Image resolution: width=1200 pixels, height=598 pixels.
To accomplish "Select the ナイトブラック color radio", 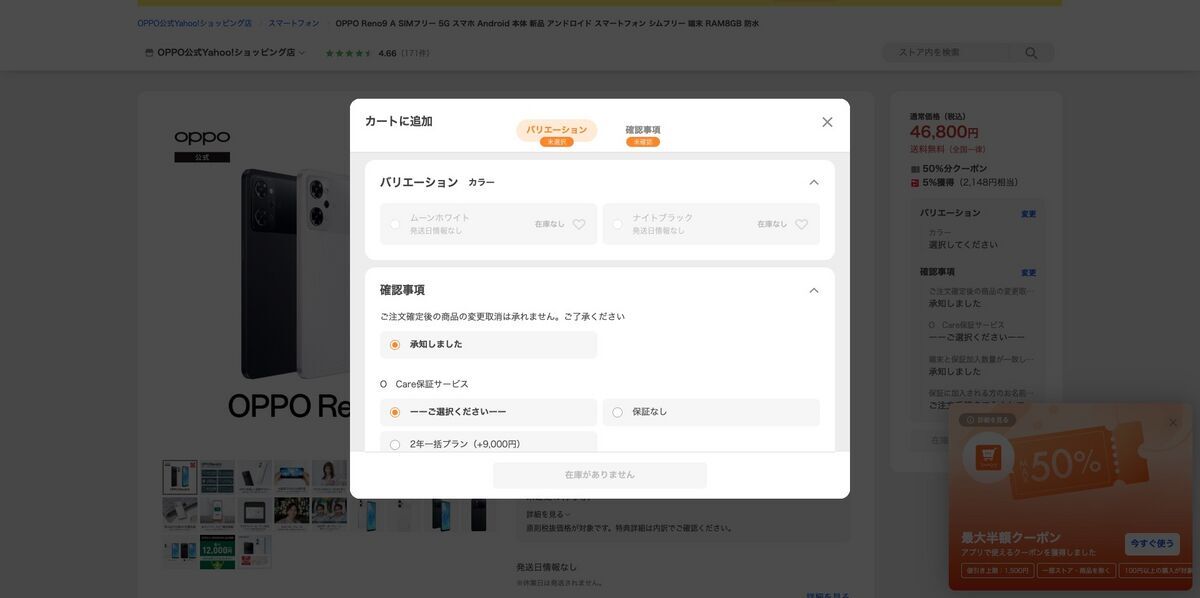I will 617,224.
